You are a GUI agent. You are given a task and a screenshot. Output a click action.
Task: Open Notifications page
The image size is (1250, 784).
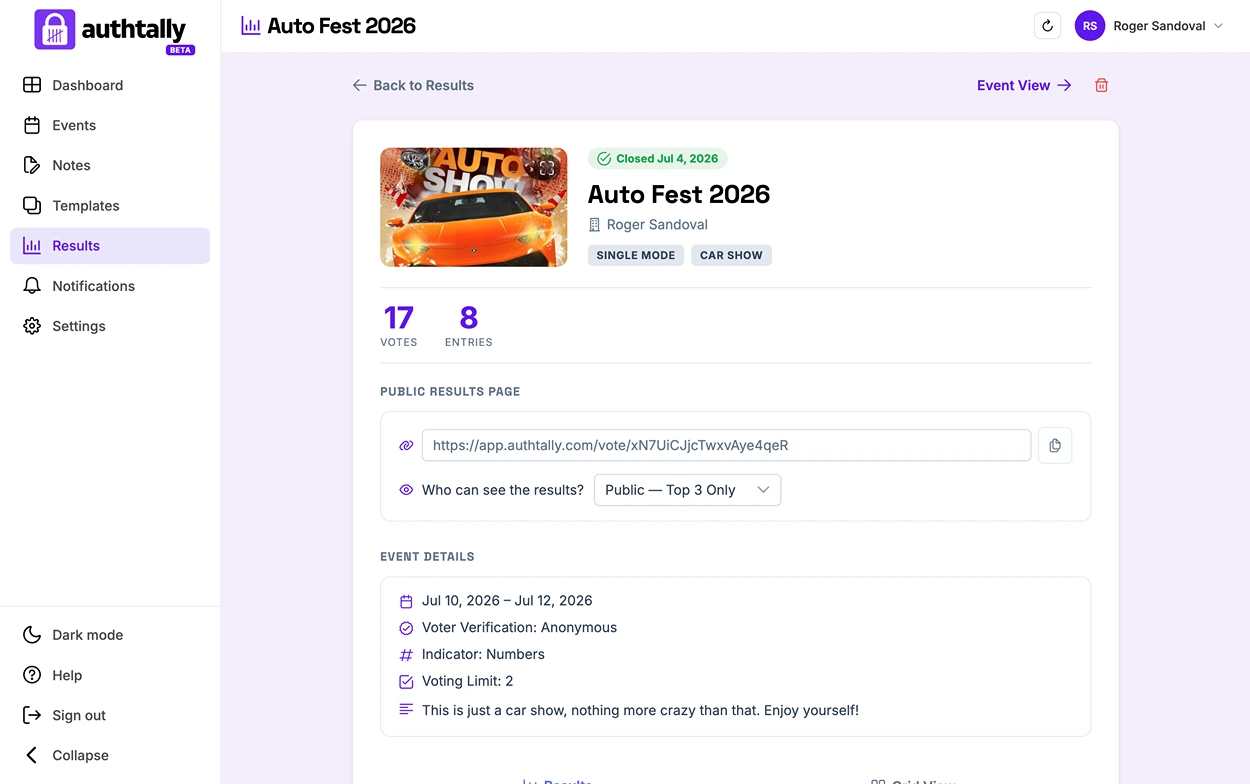(x=110, y=286)
